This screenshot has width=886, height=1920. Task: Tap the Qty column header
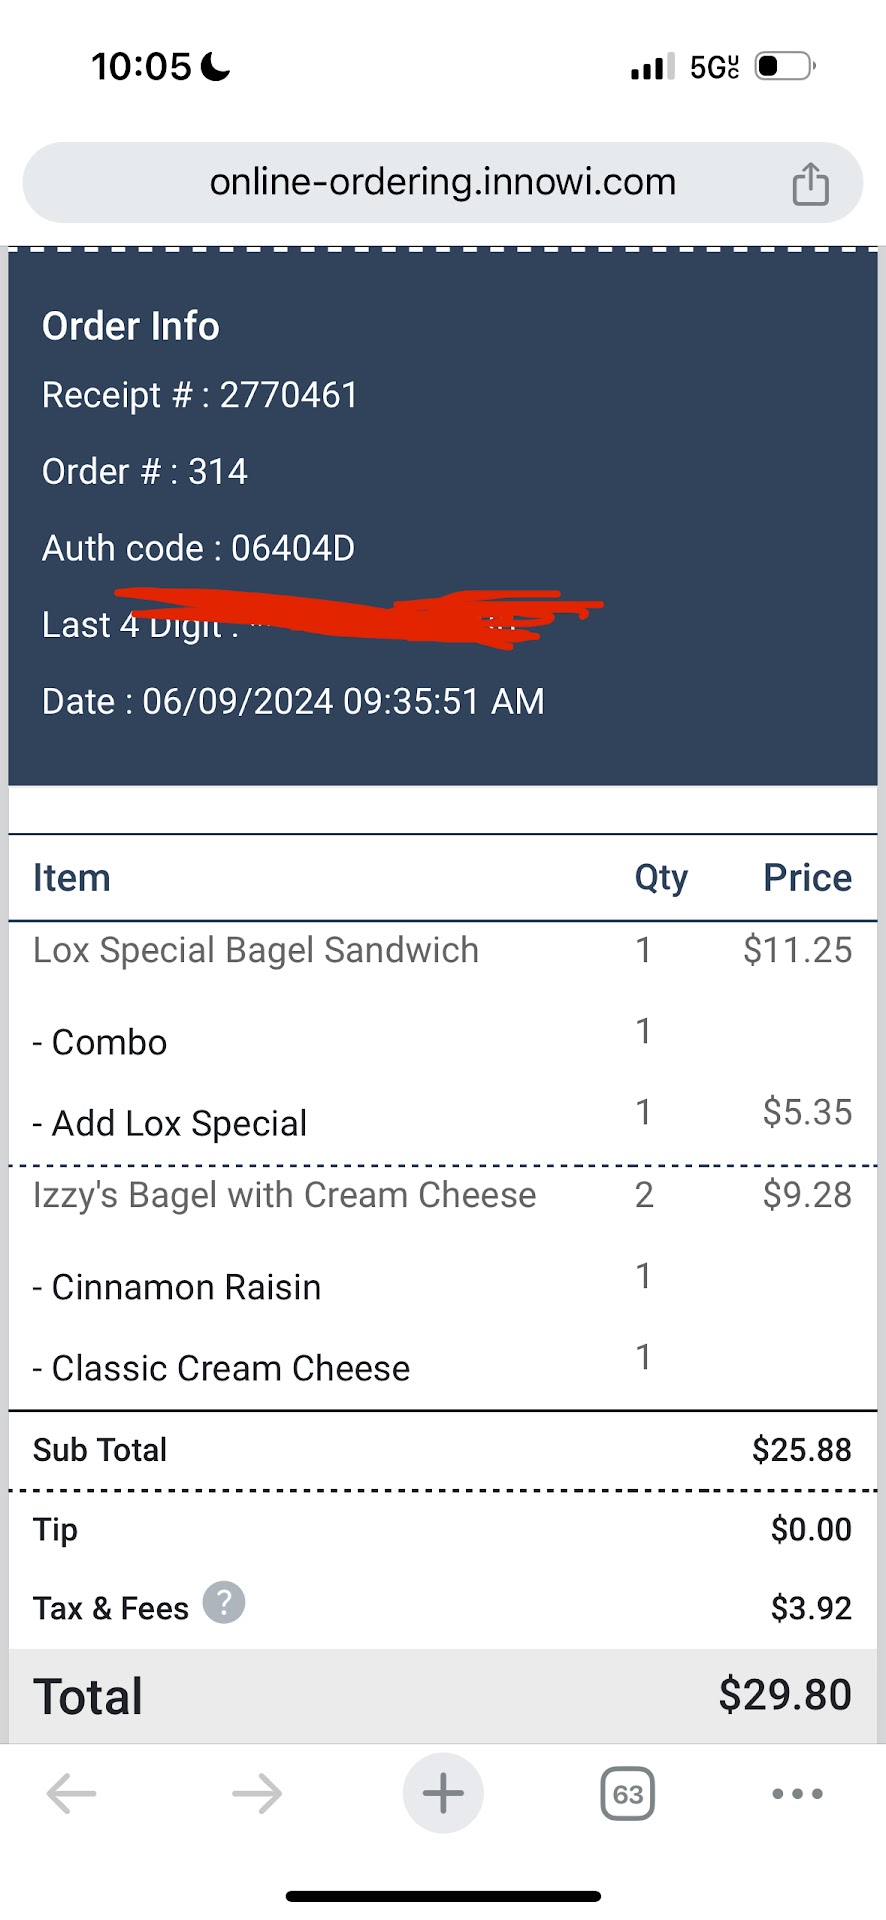click(x=661, y=878)
